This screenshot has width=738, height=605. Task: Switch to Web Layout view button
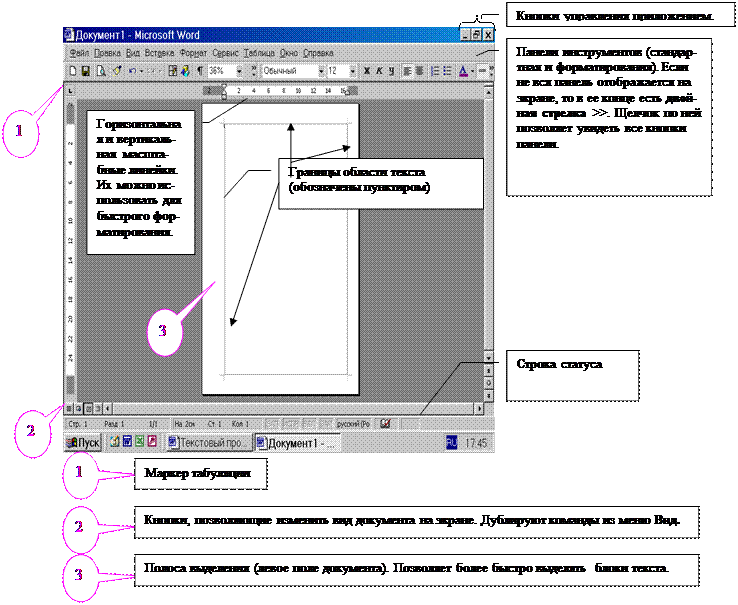coord(78,409)
